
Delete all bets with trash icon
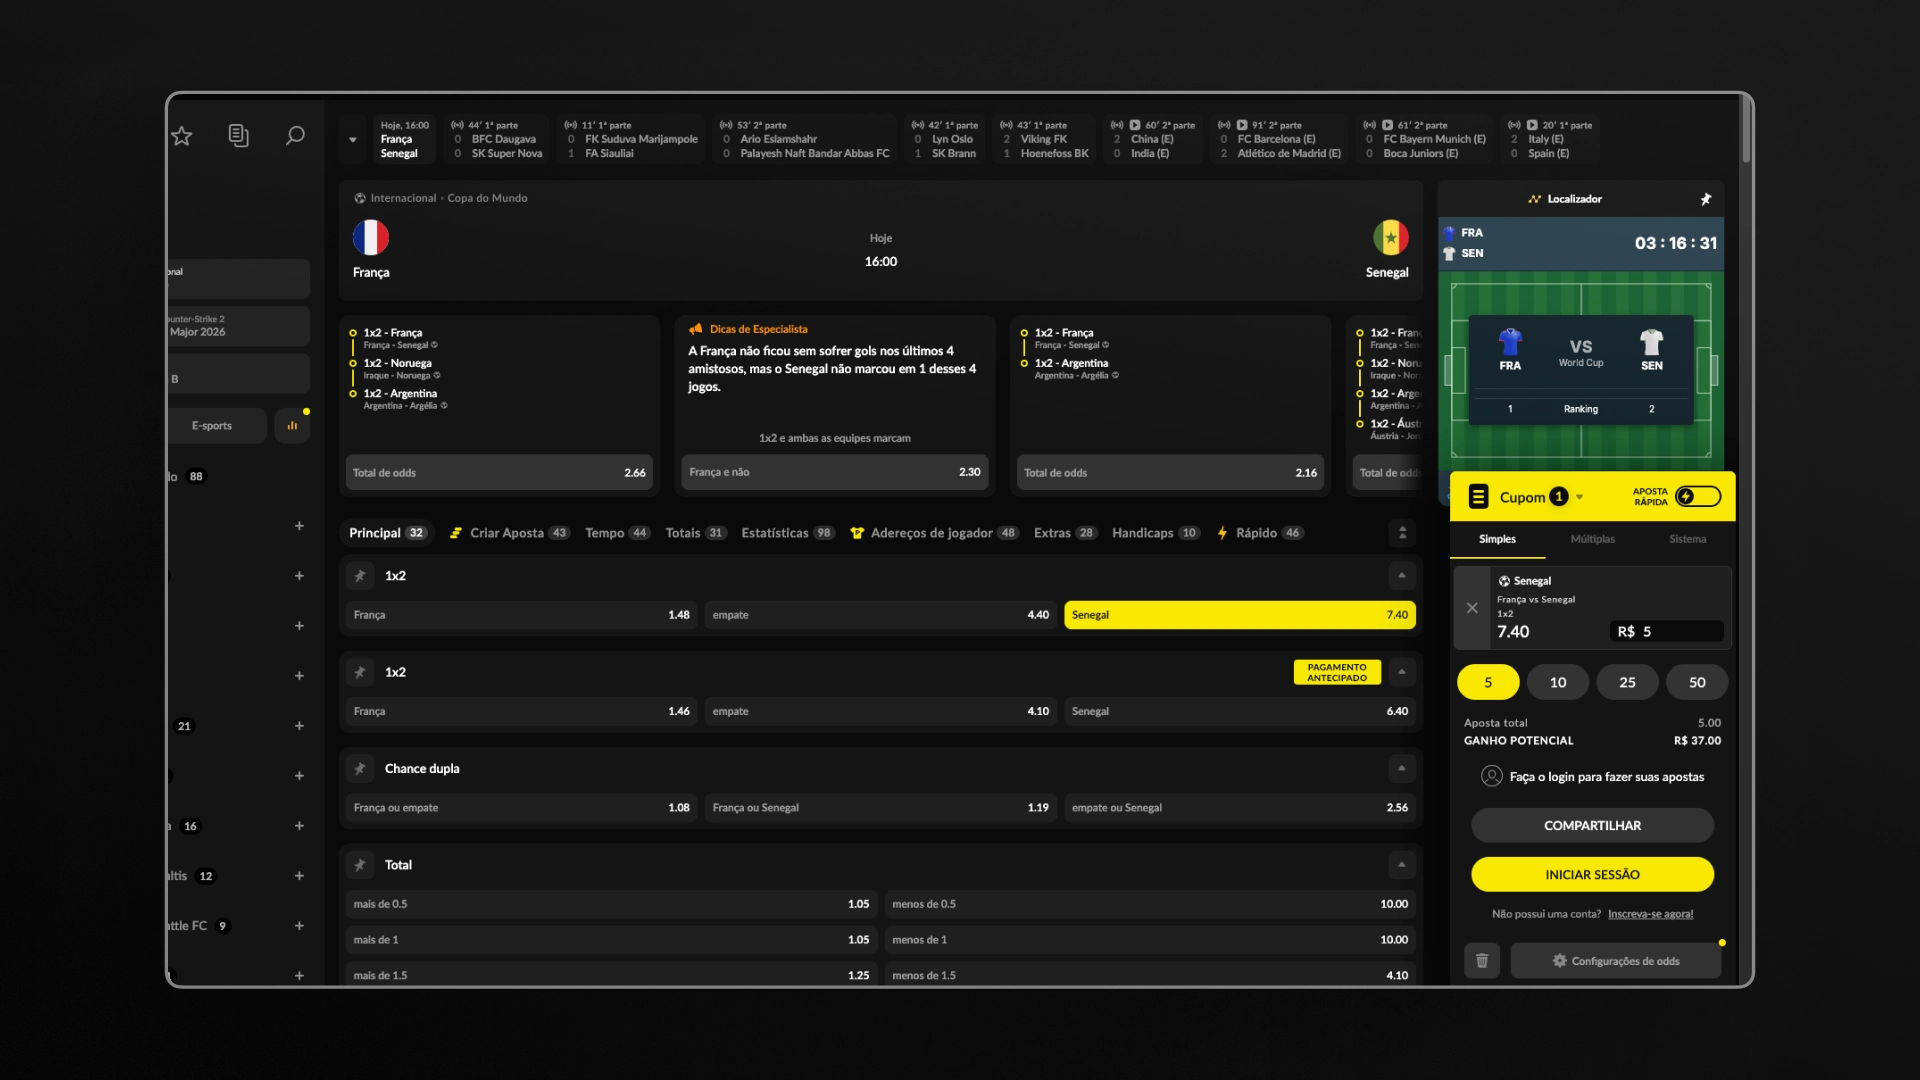(x=1482, y=961)
